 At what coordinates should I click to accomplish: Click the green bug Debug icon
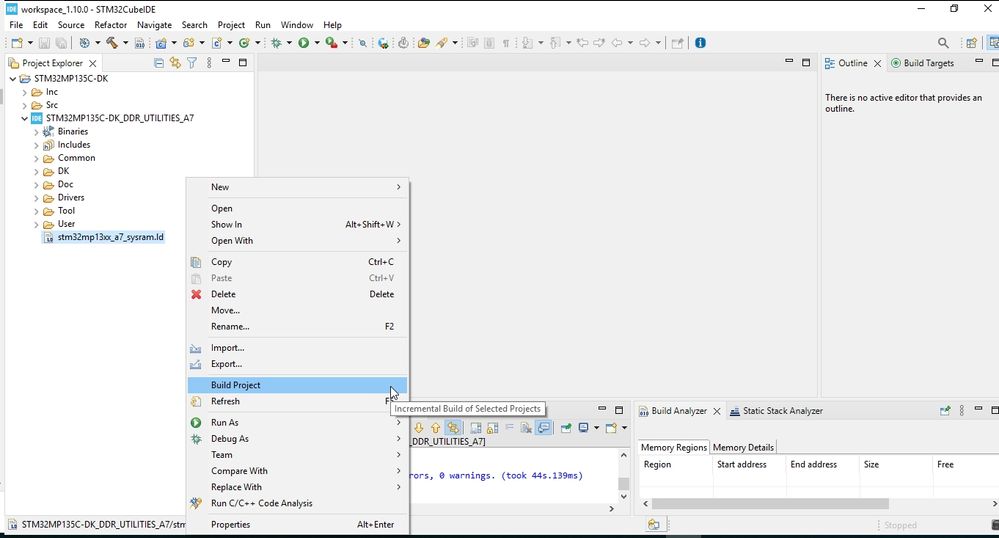pos(276,43)
